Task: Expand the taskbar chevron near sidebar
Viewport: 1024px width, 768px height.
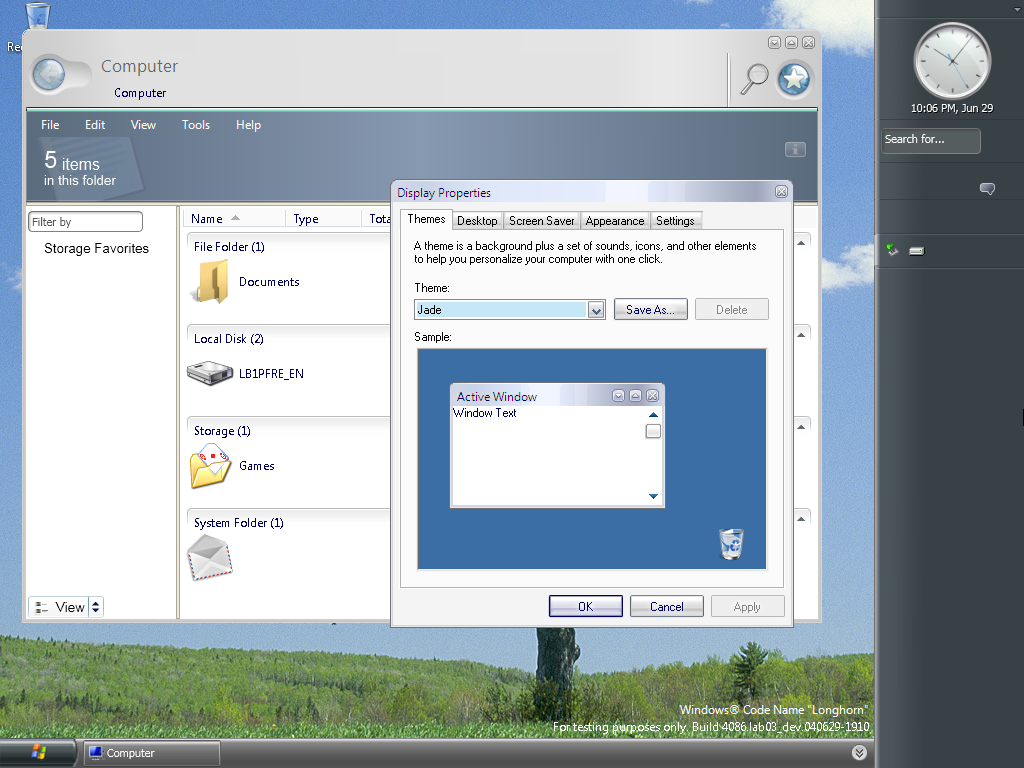Action: coord(859,753)
